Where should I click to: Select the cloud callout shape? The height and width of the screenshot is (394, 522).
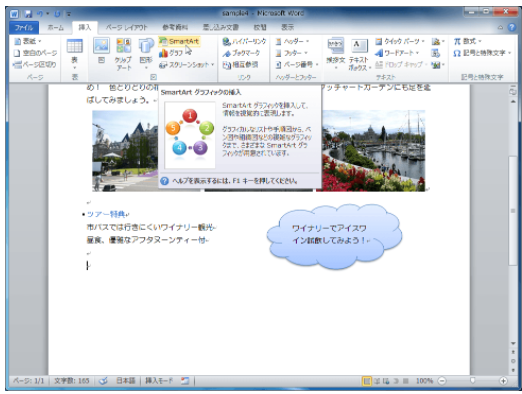(334, 236)
